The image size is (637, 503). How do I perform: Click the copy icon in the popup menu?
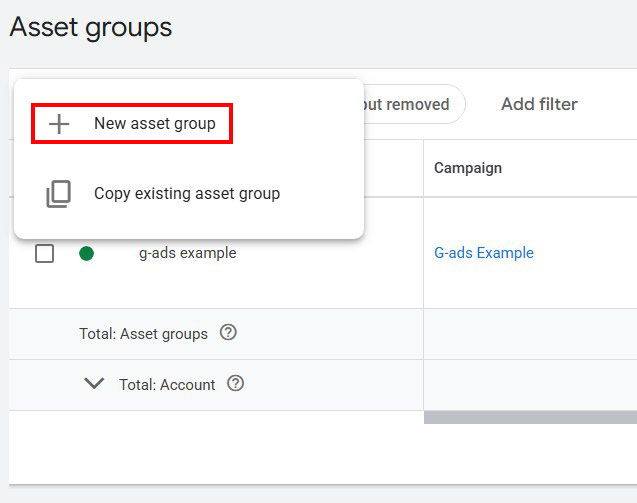59,194
